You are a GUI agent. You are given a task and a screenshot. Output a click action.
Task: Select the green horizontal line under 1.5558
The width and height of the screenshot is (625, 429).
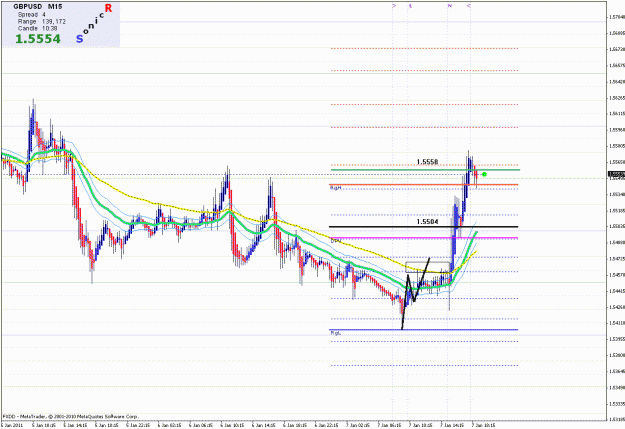425,170
